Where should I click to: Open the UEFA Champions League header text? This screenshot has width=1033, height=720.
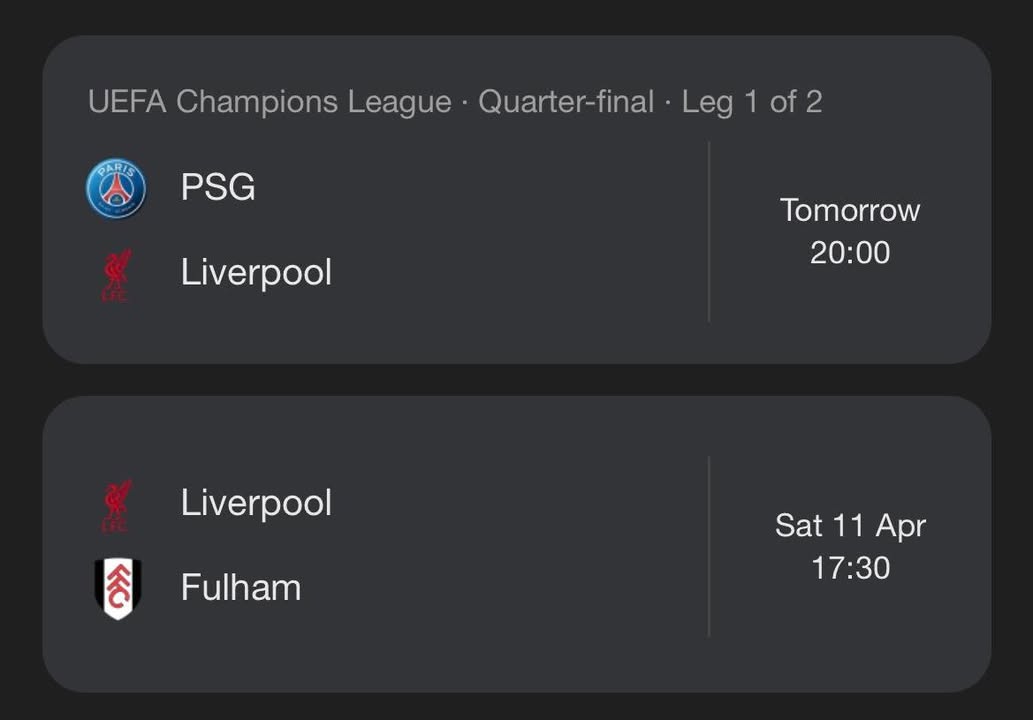(x=270, y=102)
